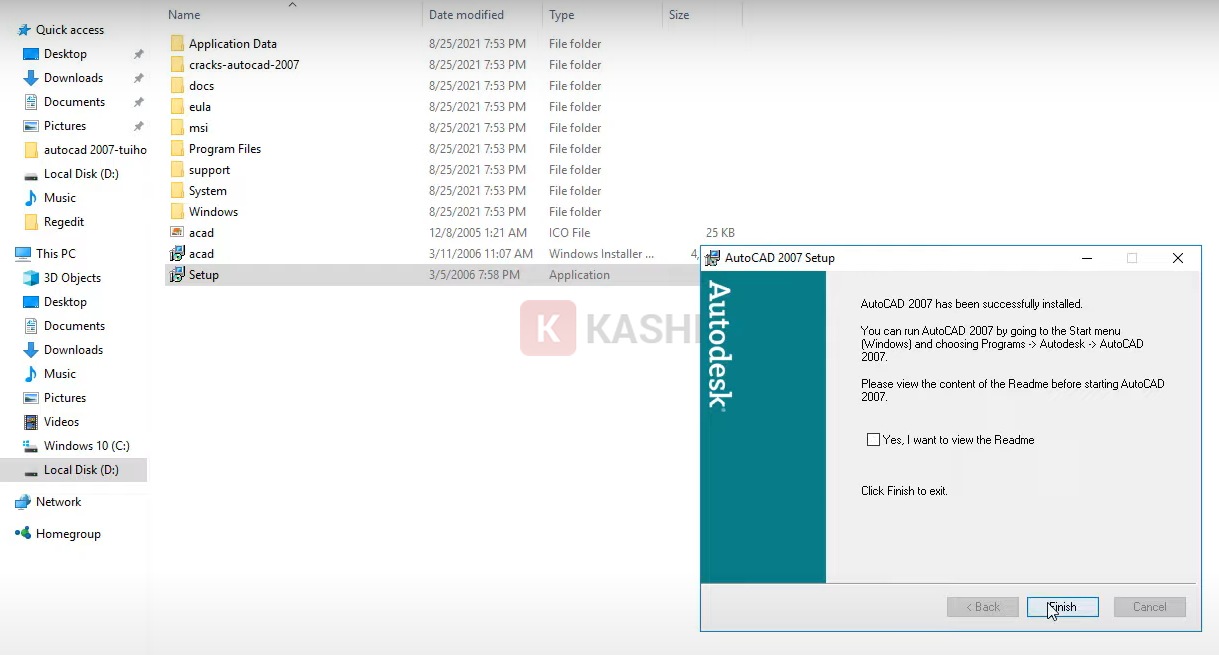This screenshot has height=655, width=1219.
Task: Select Local Disk (D:) under This PC
Action: [80, 470]
